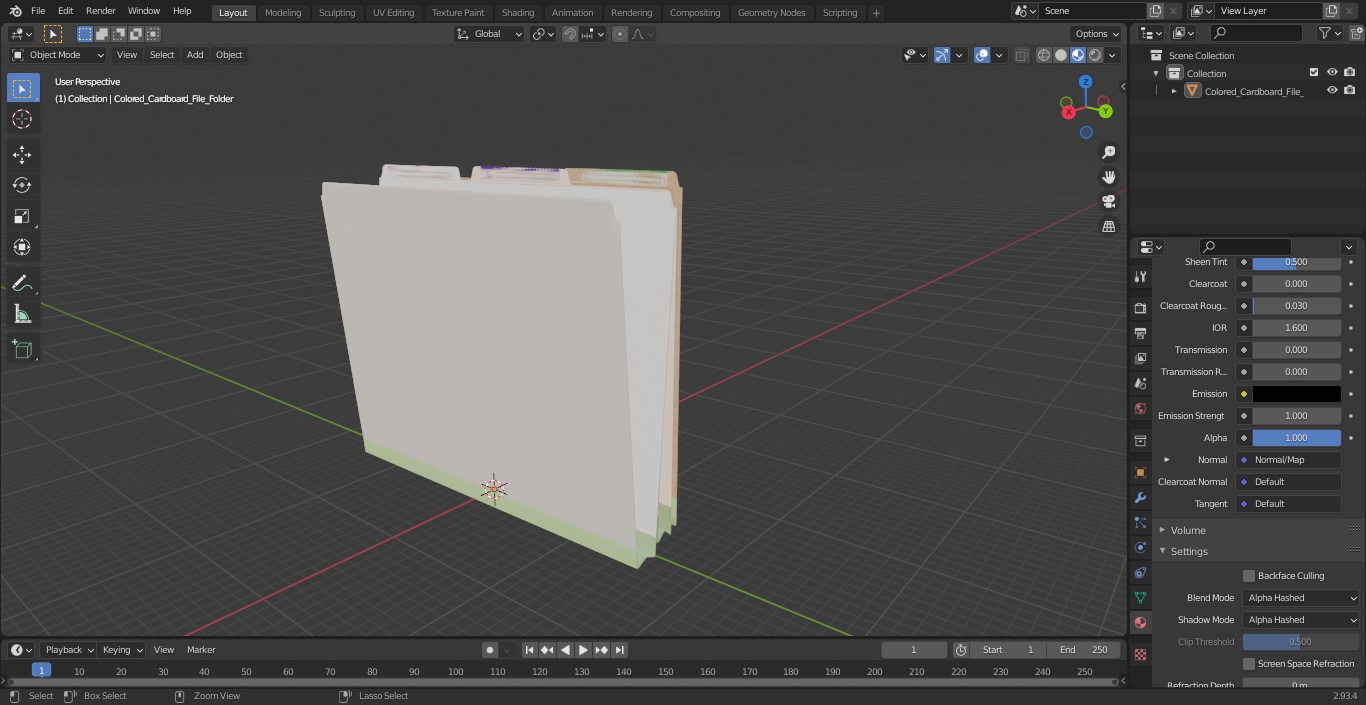1366x705 pixels.
Task: Adjust the Alpha value slider
Action: pyautogui.click(x=1297, y=438)
